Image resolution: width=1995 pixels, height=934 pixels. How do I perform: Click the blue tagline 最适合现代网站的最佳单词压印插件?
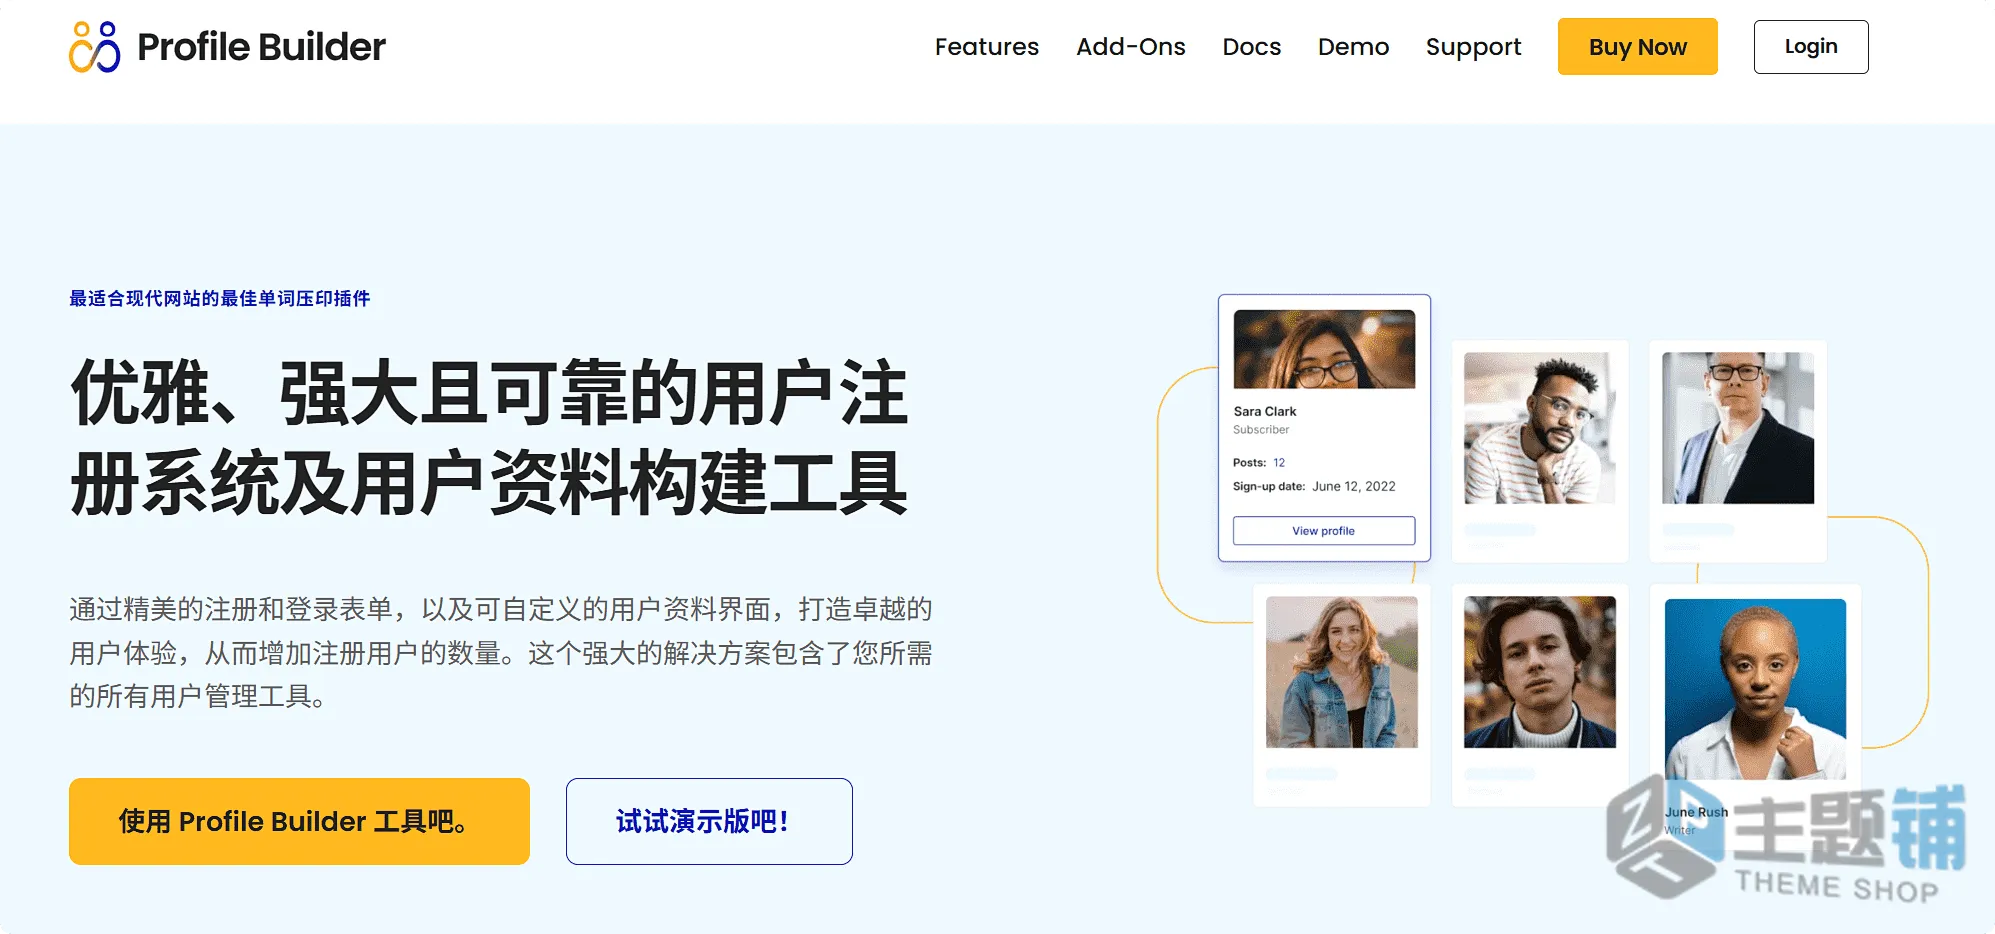click(219, 298)
